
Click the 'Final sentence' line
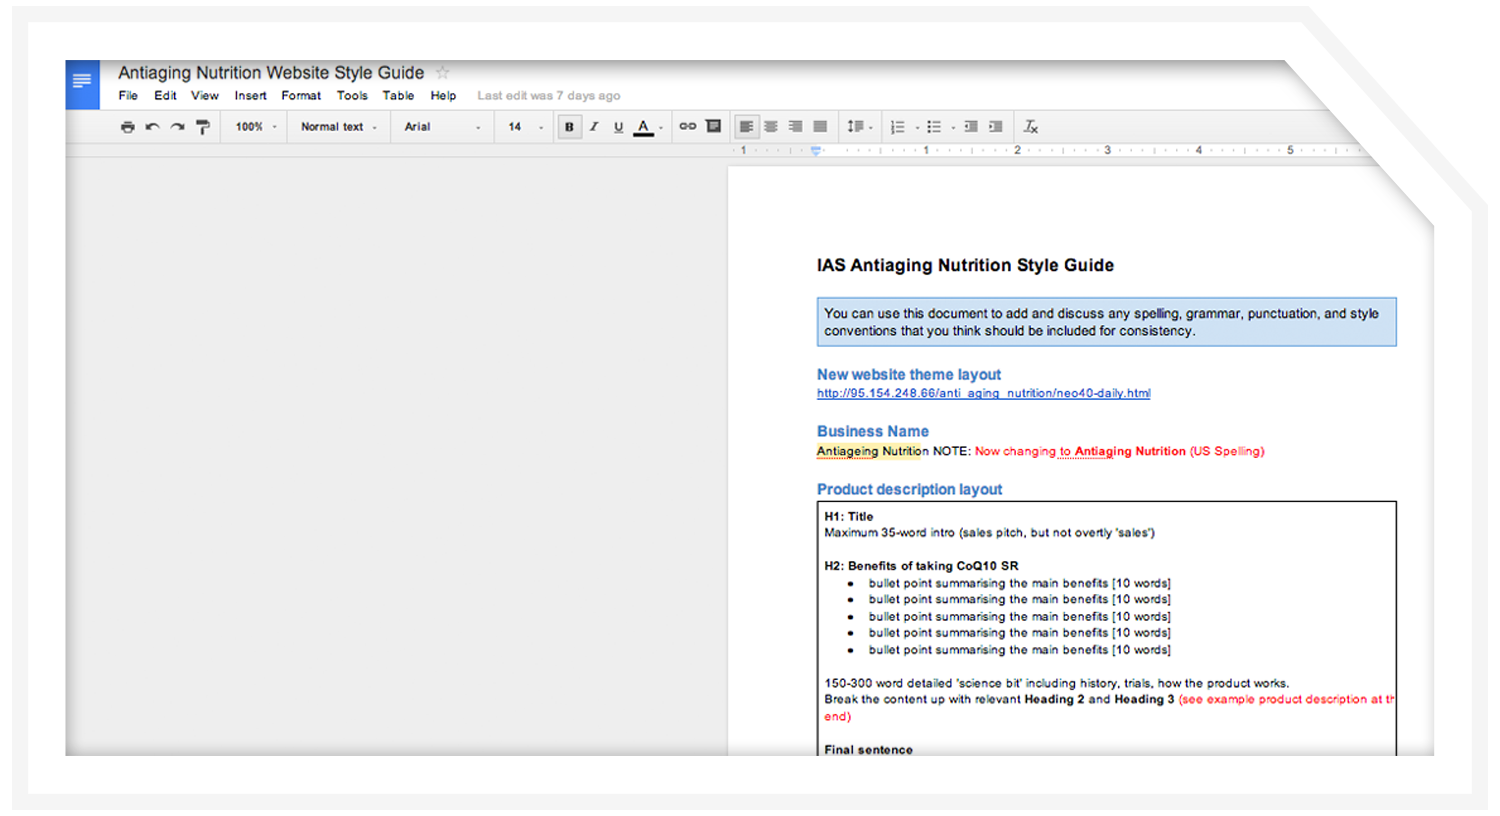tap(868, 750)
